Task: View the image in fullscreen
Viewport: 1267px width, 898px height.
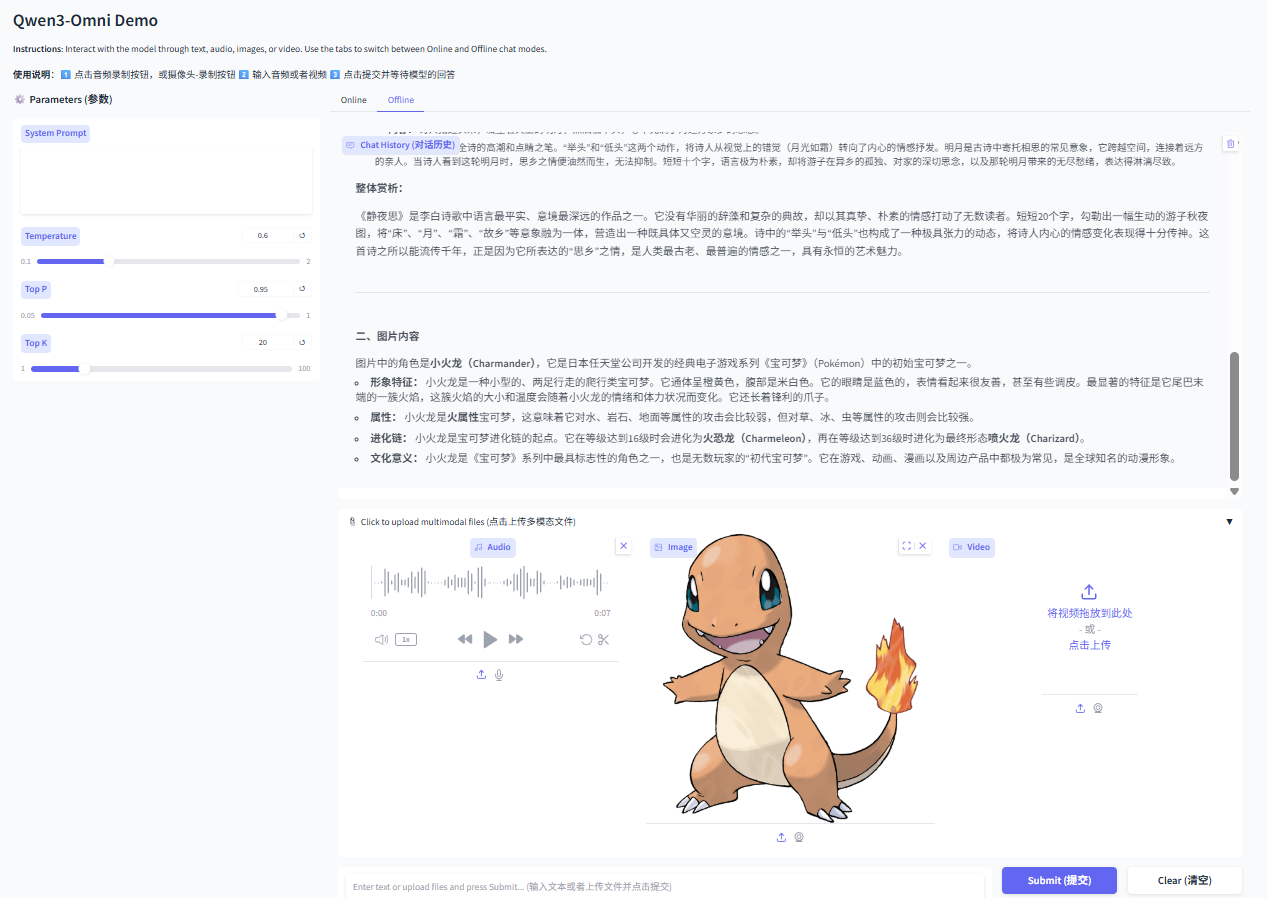Action: (x=906, y=546)
